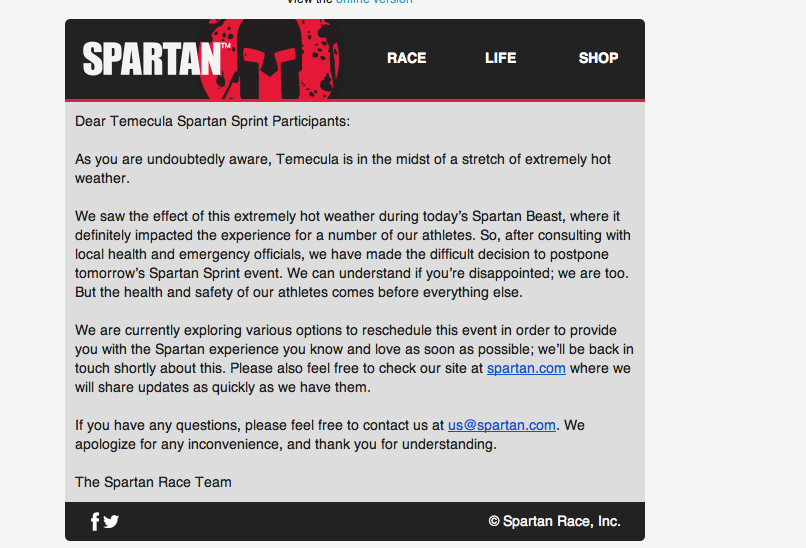This screenshot has width=806, height=548.
Task: Open the Spartan Twitter bird icon
Action: 111,521
